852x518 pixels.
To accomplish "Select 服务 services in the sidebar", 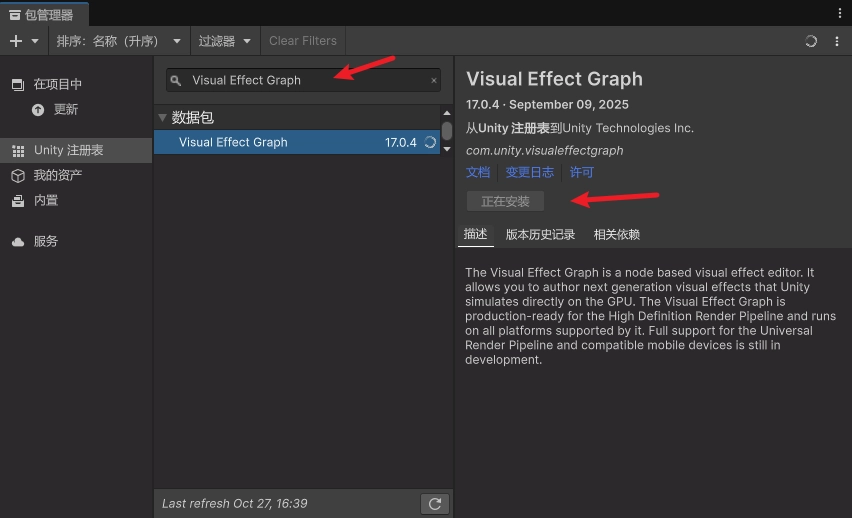I will tap(45, 241).
